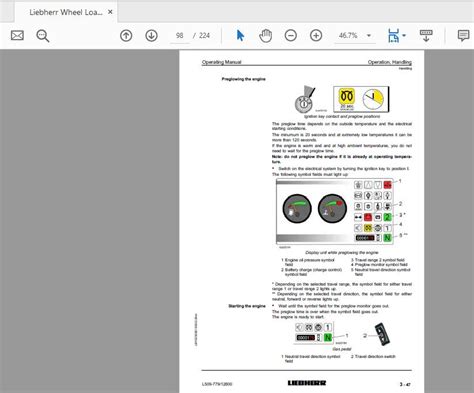474x393 pixels.
Task: Click the ignition key preglow illustration
Action: [x=341, y=99]
